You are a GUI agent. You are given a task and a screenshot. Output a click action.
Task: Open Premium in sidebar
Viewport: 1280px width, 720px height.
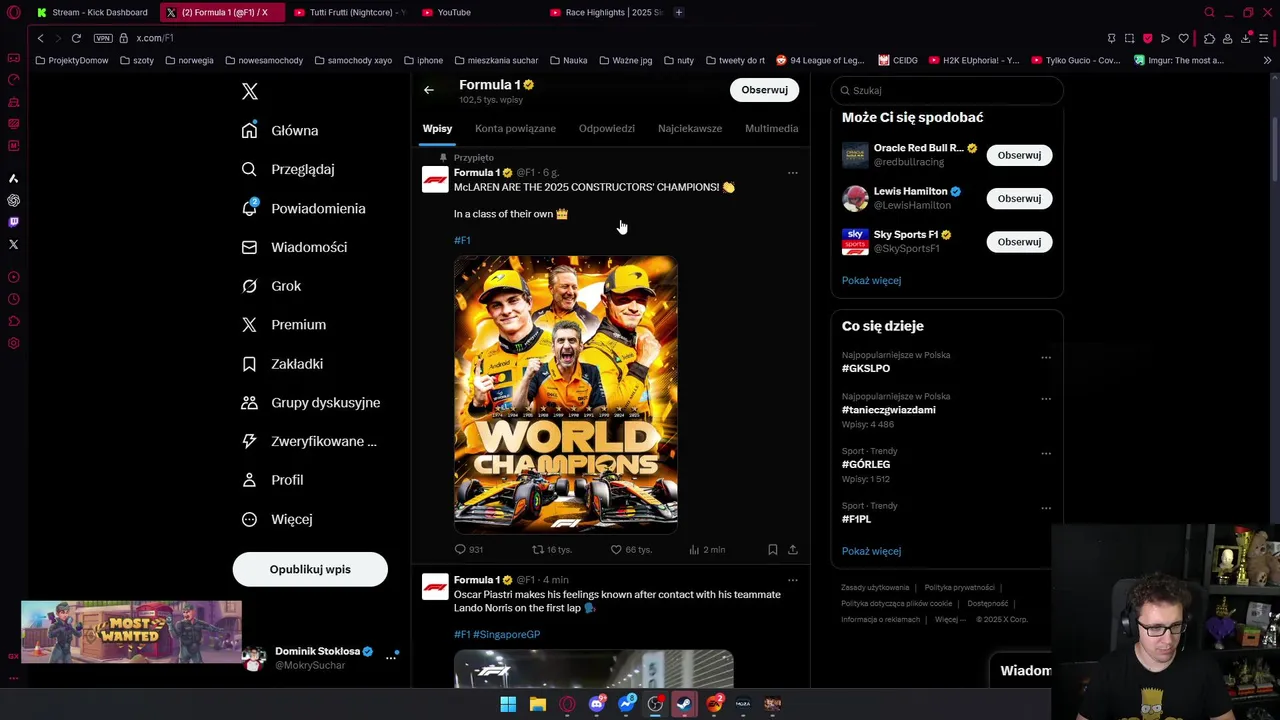pos(284,324)
